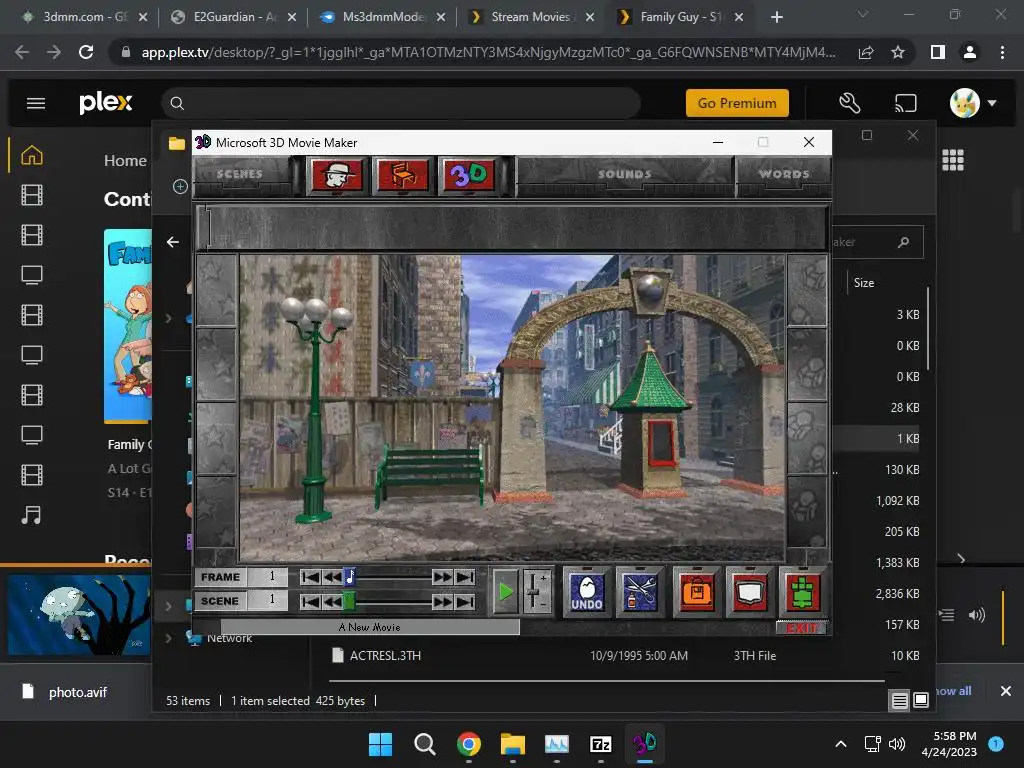
Task: Switch to the Family Guy browser tab
Action: click(679, 17)
